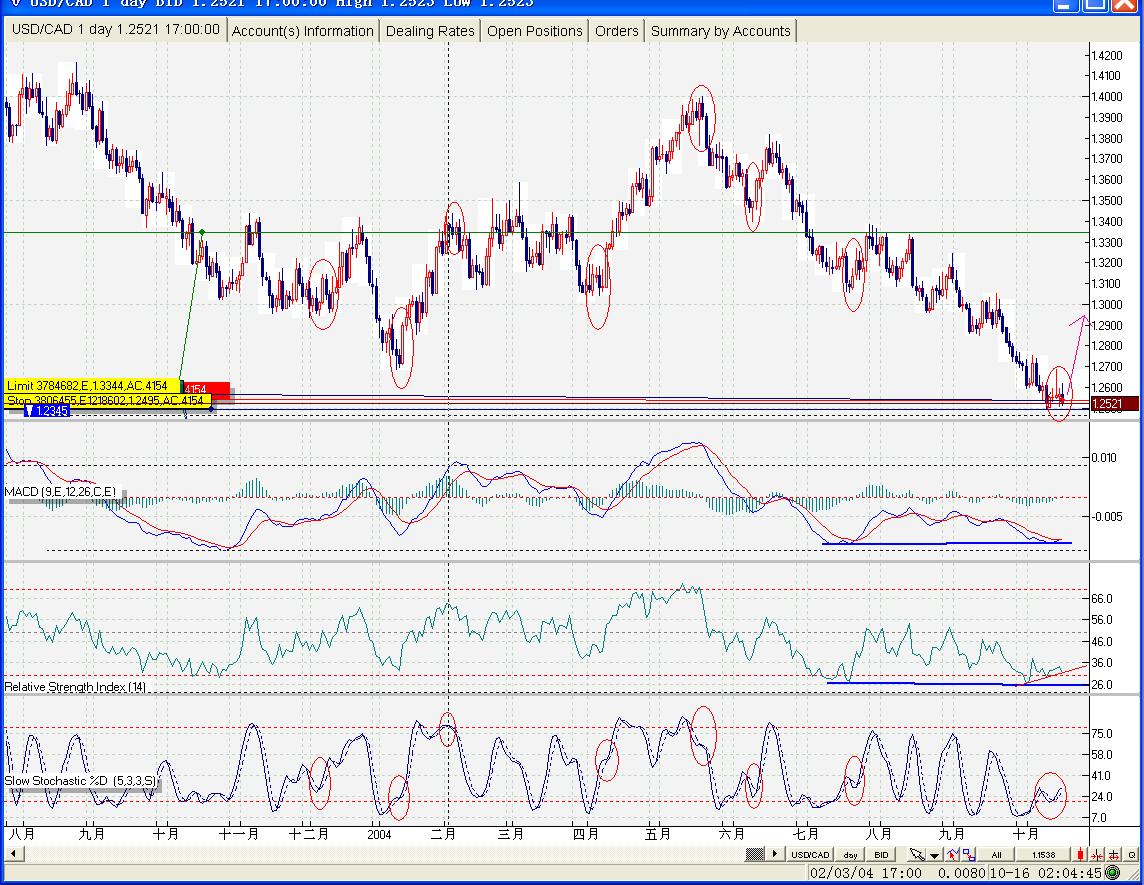This screenshot has height=885, width=1144.
Task: Open the Dealing Rates tab
Action: [x=430, y=31]
